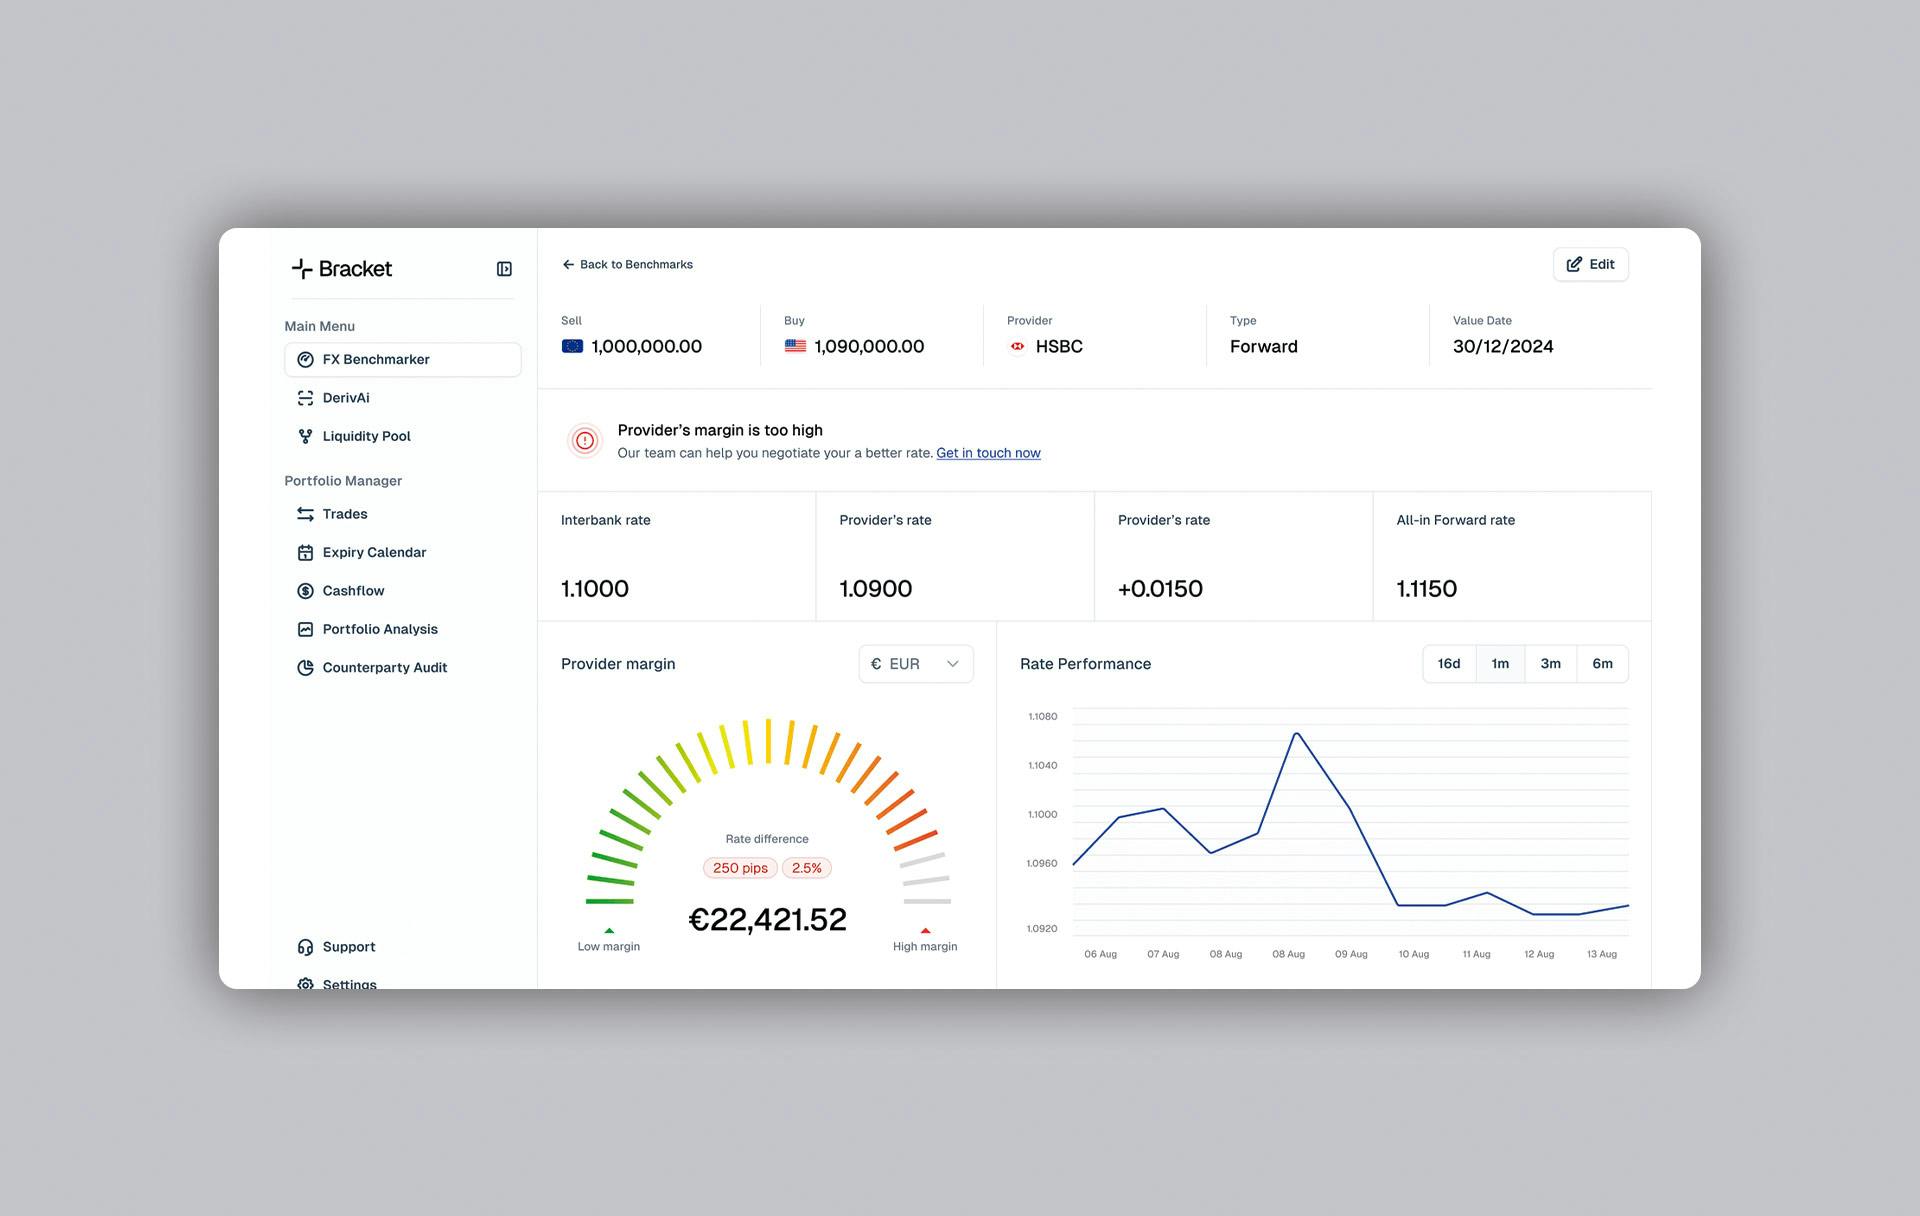Click the Bracket logo

[342, 269]
